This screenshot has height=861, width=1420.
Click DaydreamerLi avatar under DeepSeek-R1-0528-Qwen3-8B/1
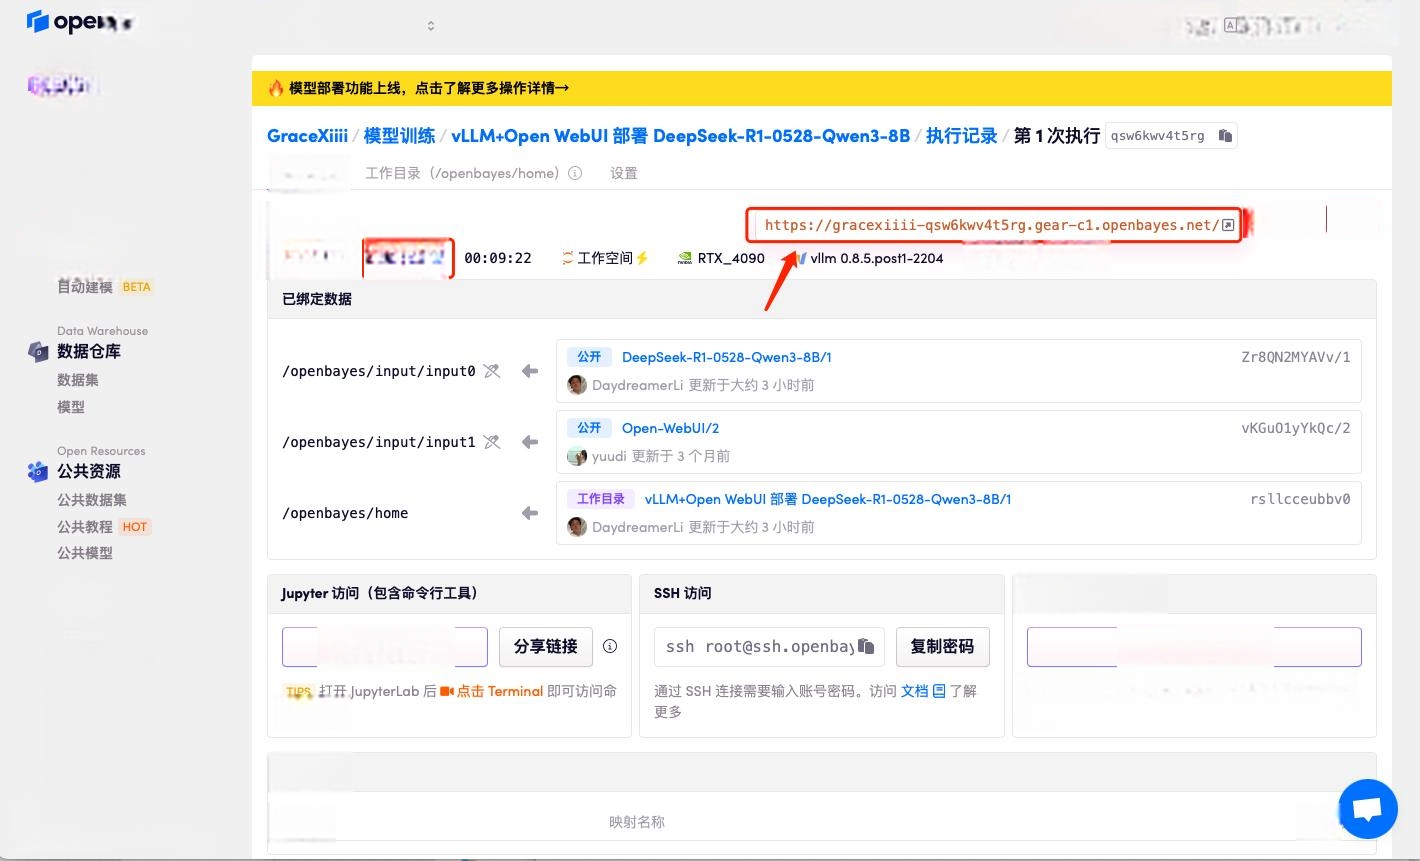(577, 385)
